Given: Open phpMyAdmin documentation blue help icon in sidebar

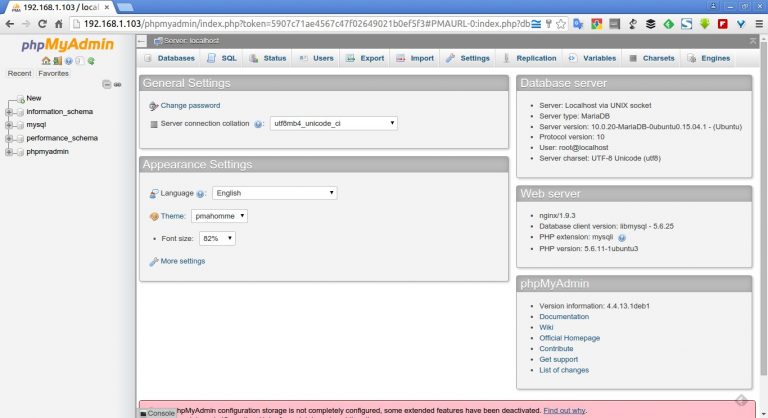Looking at the screenshot, I should coord(69,61).
